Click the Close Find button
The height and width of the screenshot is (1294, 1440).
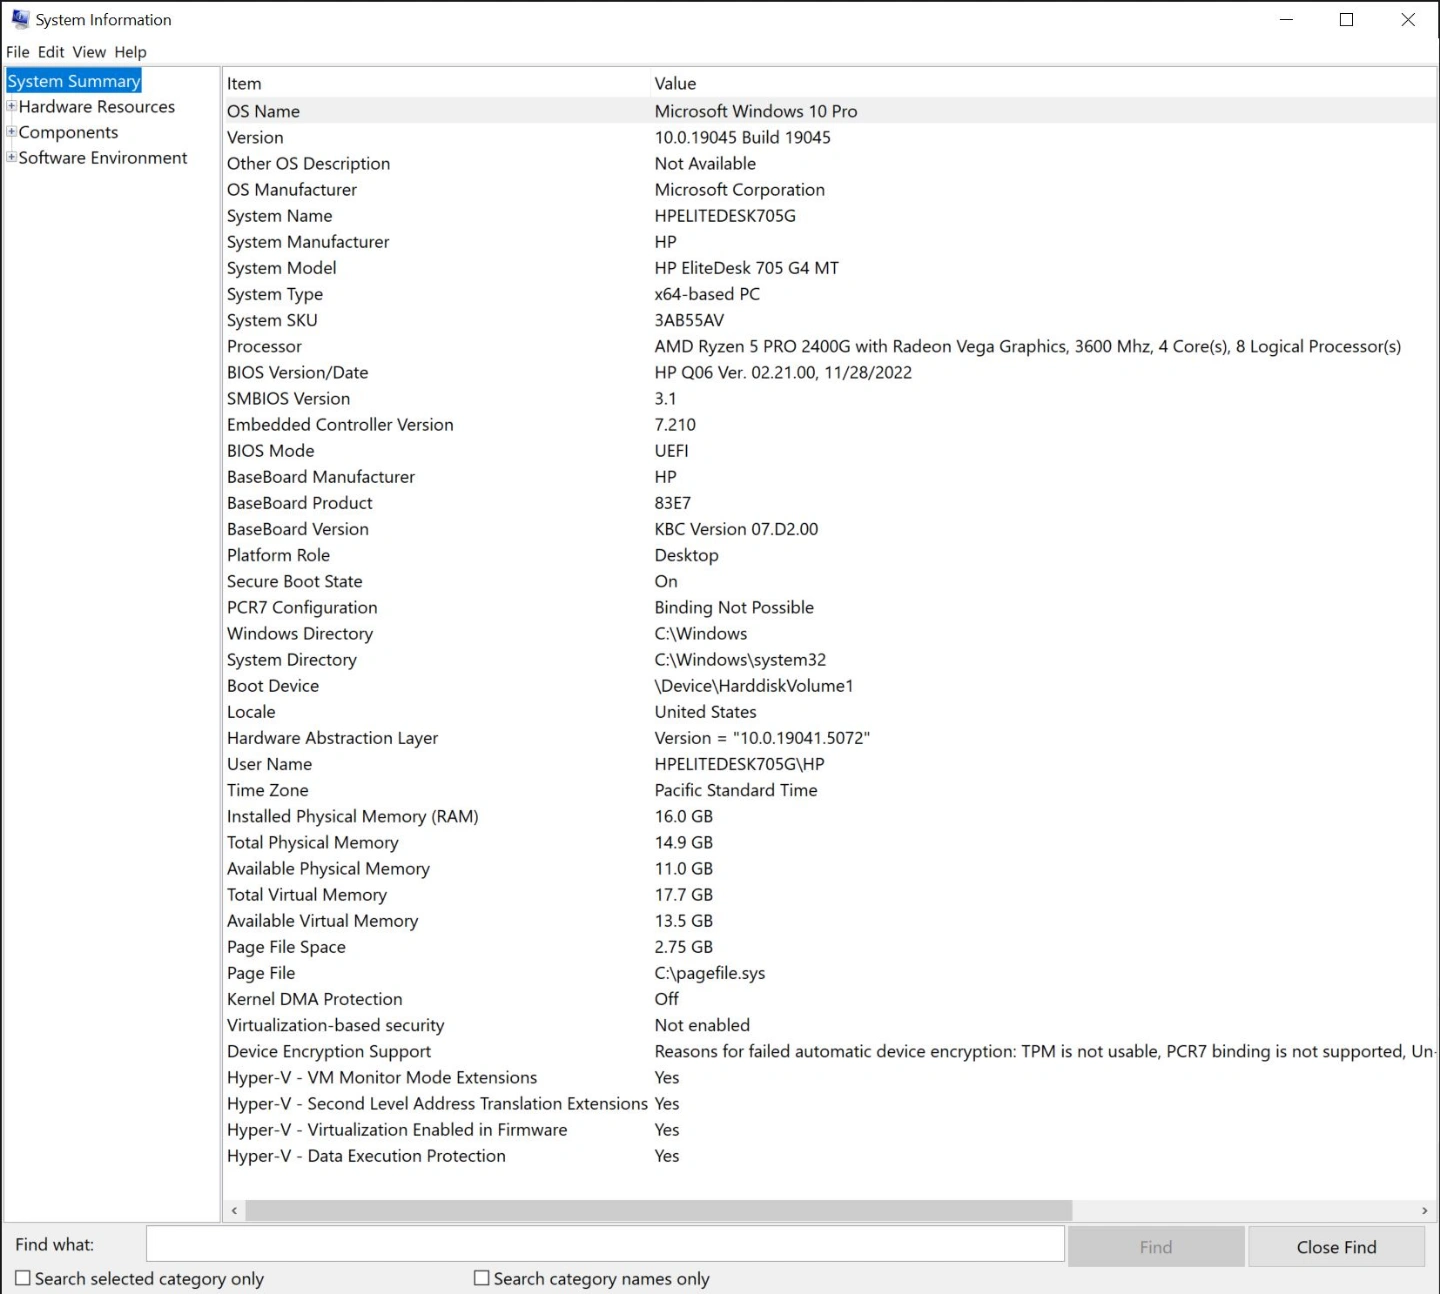(1336, 1247)
